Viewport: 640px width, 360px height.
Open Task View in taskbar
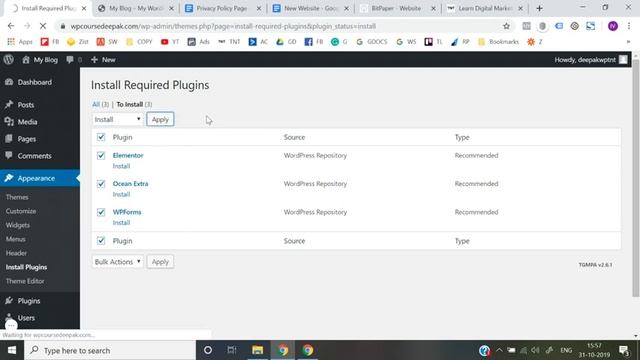(x=232, y=350)
